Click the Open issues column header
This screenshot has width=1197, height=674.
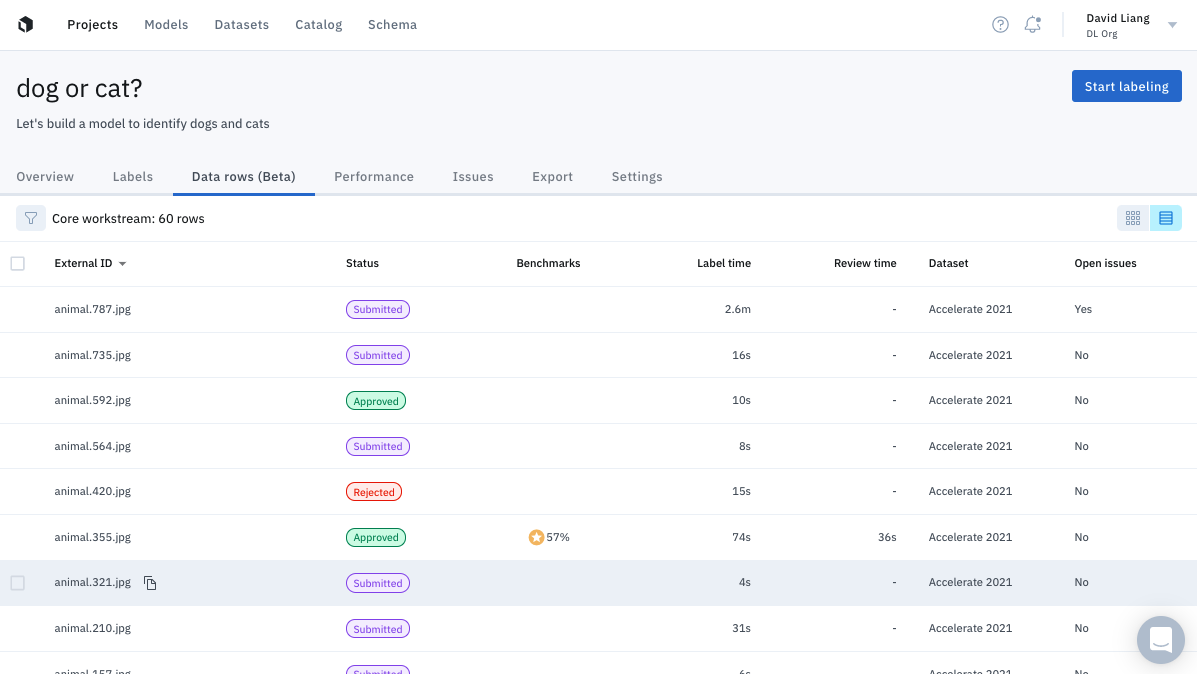coord(1105,263)
